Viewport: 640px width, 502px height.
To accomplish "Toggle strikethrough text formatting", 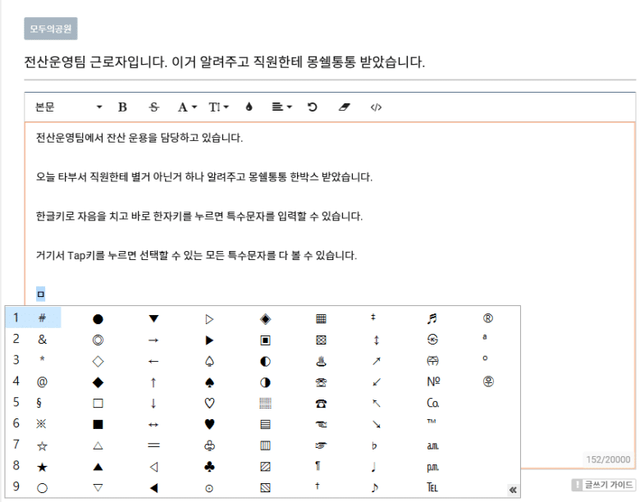I will (153, 107).
